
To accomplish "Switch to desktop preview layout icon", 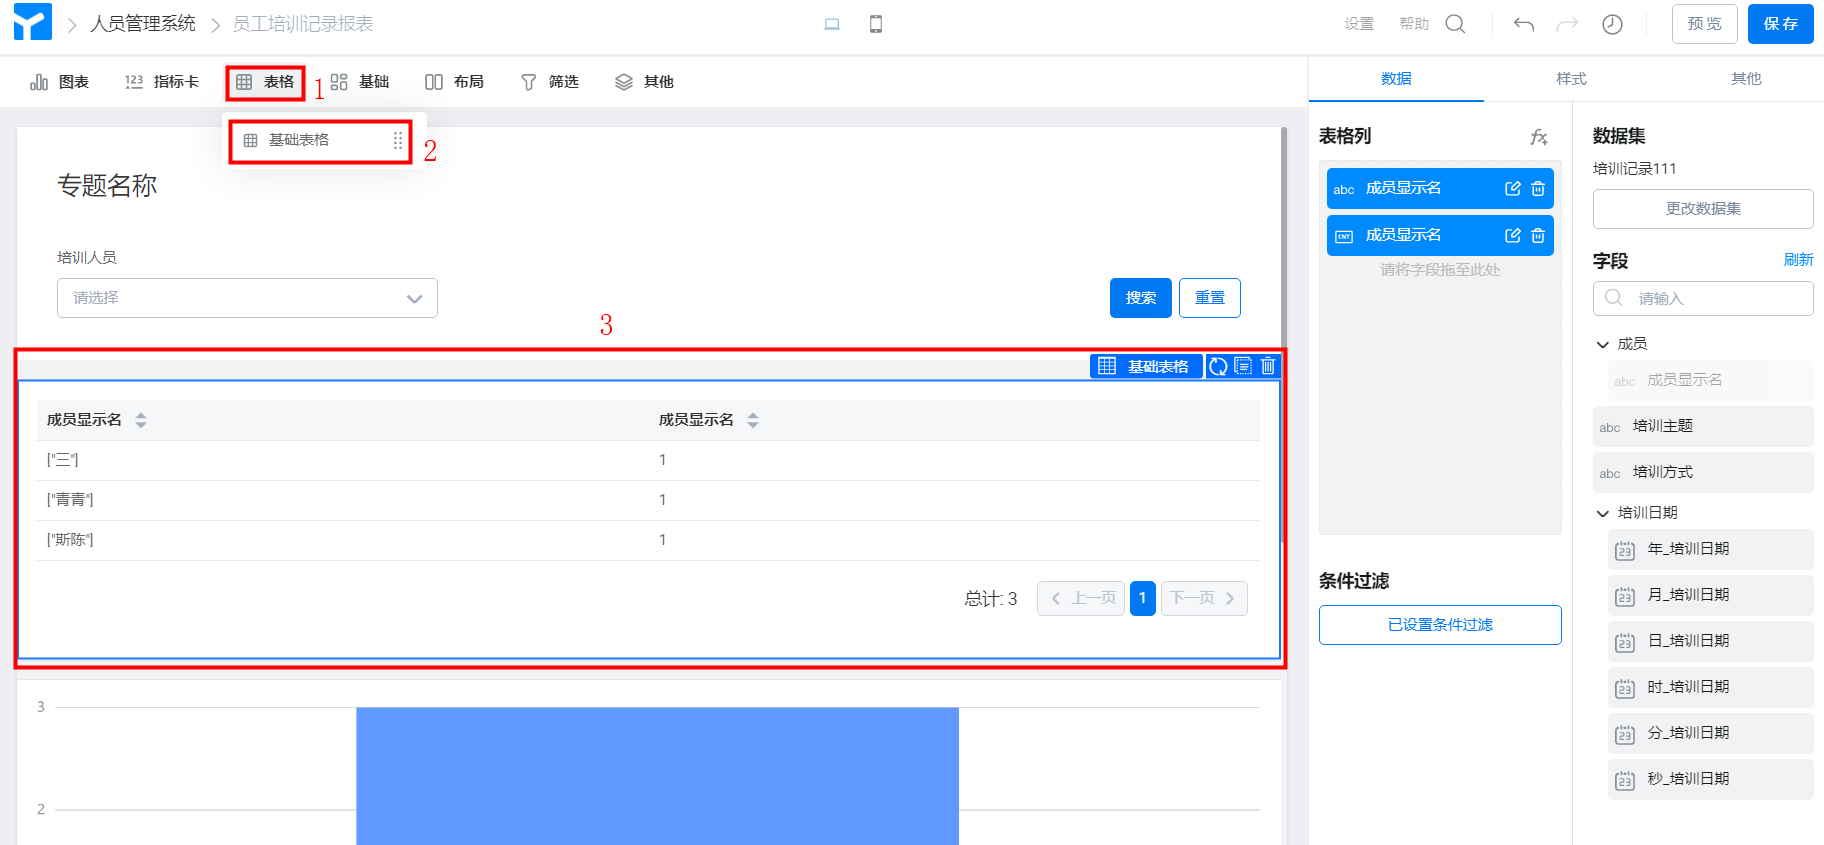I will click(x=832, y=24).
